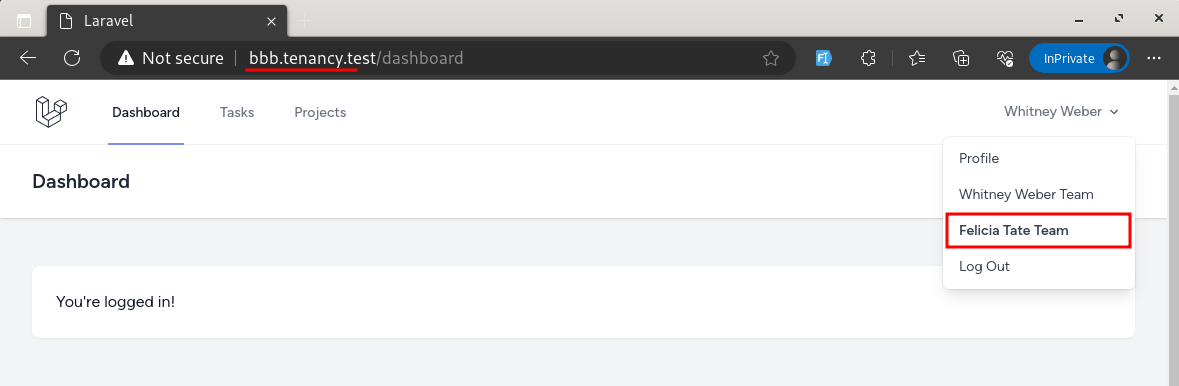
Task: Open the Favorites list icon
Action: coord(917,58)
